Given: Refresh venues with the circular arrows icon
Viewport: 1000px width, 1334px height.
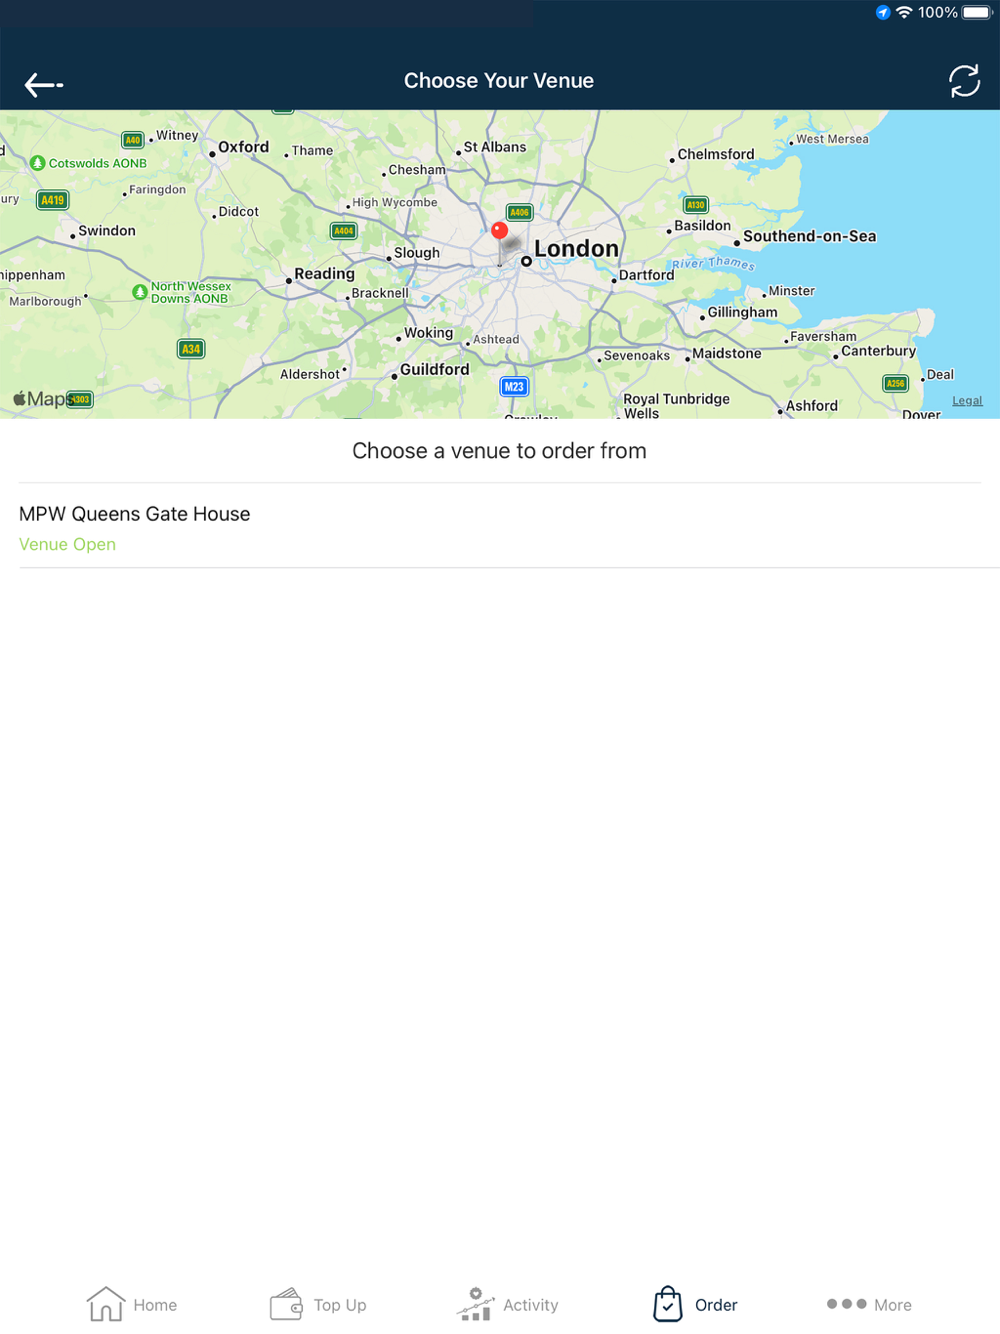Looking at the screenshot, I should coord(964,81).
